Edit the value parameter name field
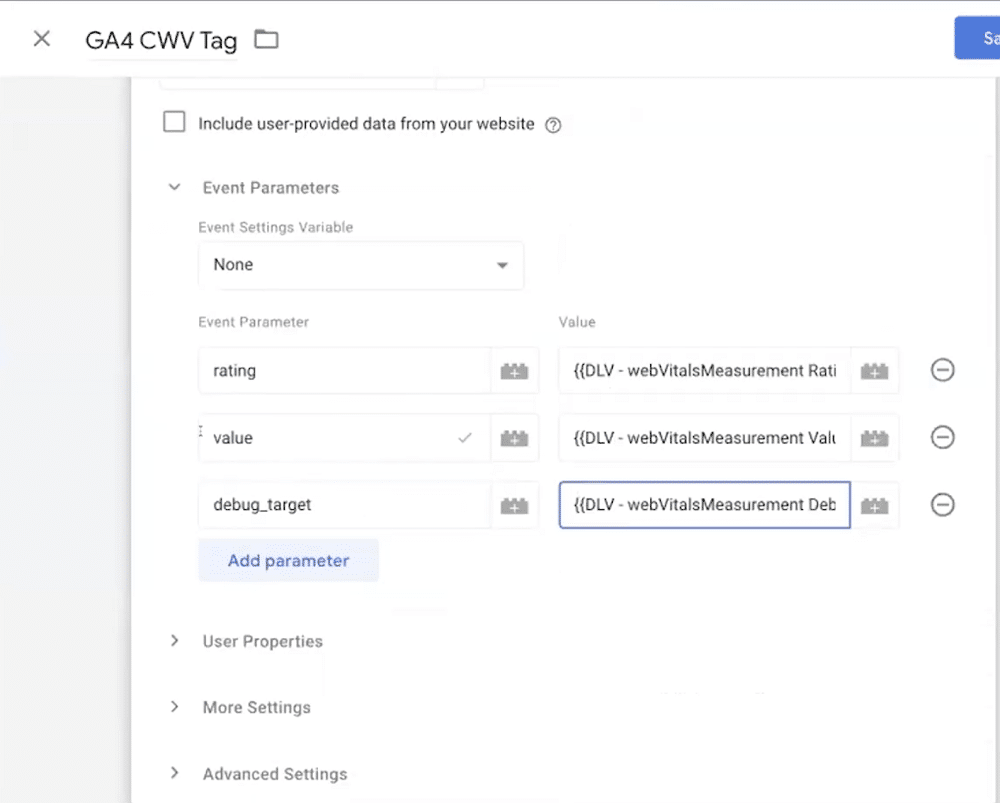 [344, 438]
